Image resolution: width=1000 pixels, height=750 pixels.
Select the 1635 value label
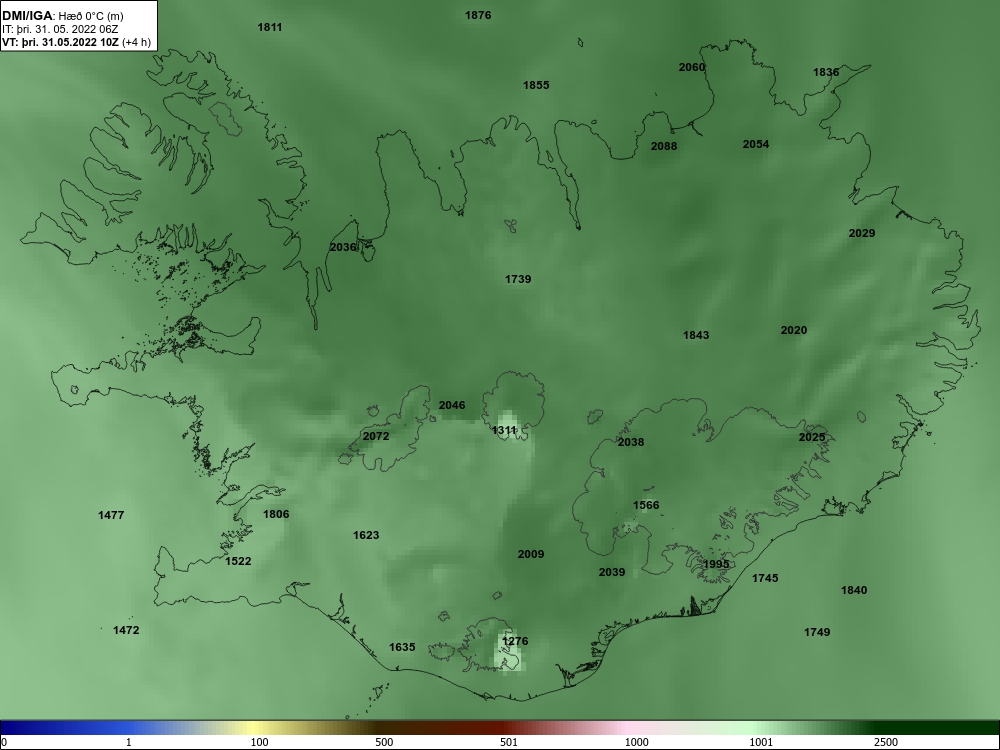pos(402,647)
